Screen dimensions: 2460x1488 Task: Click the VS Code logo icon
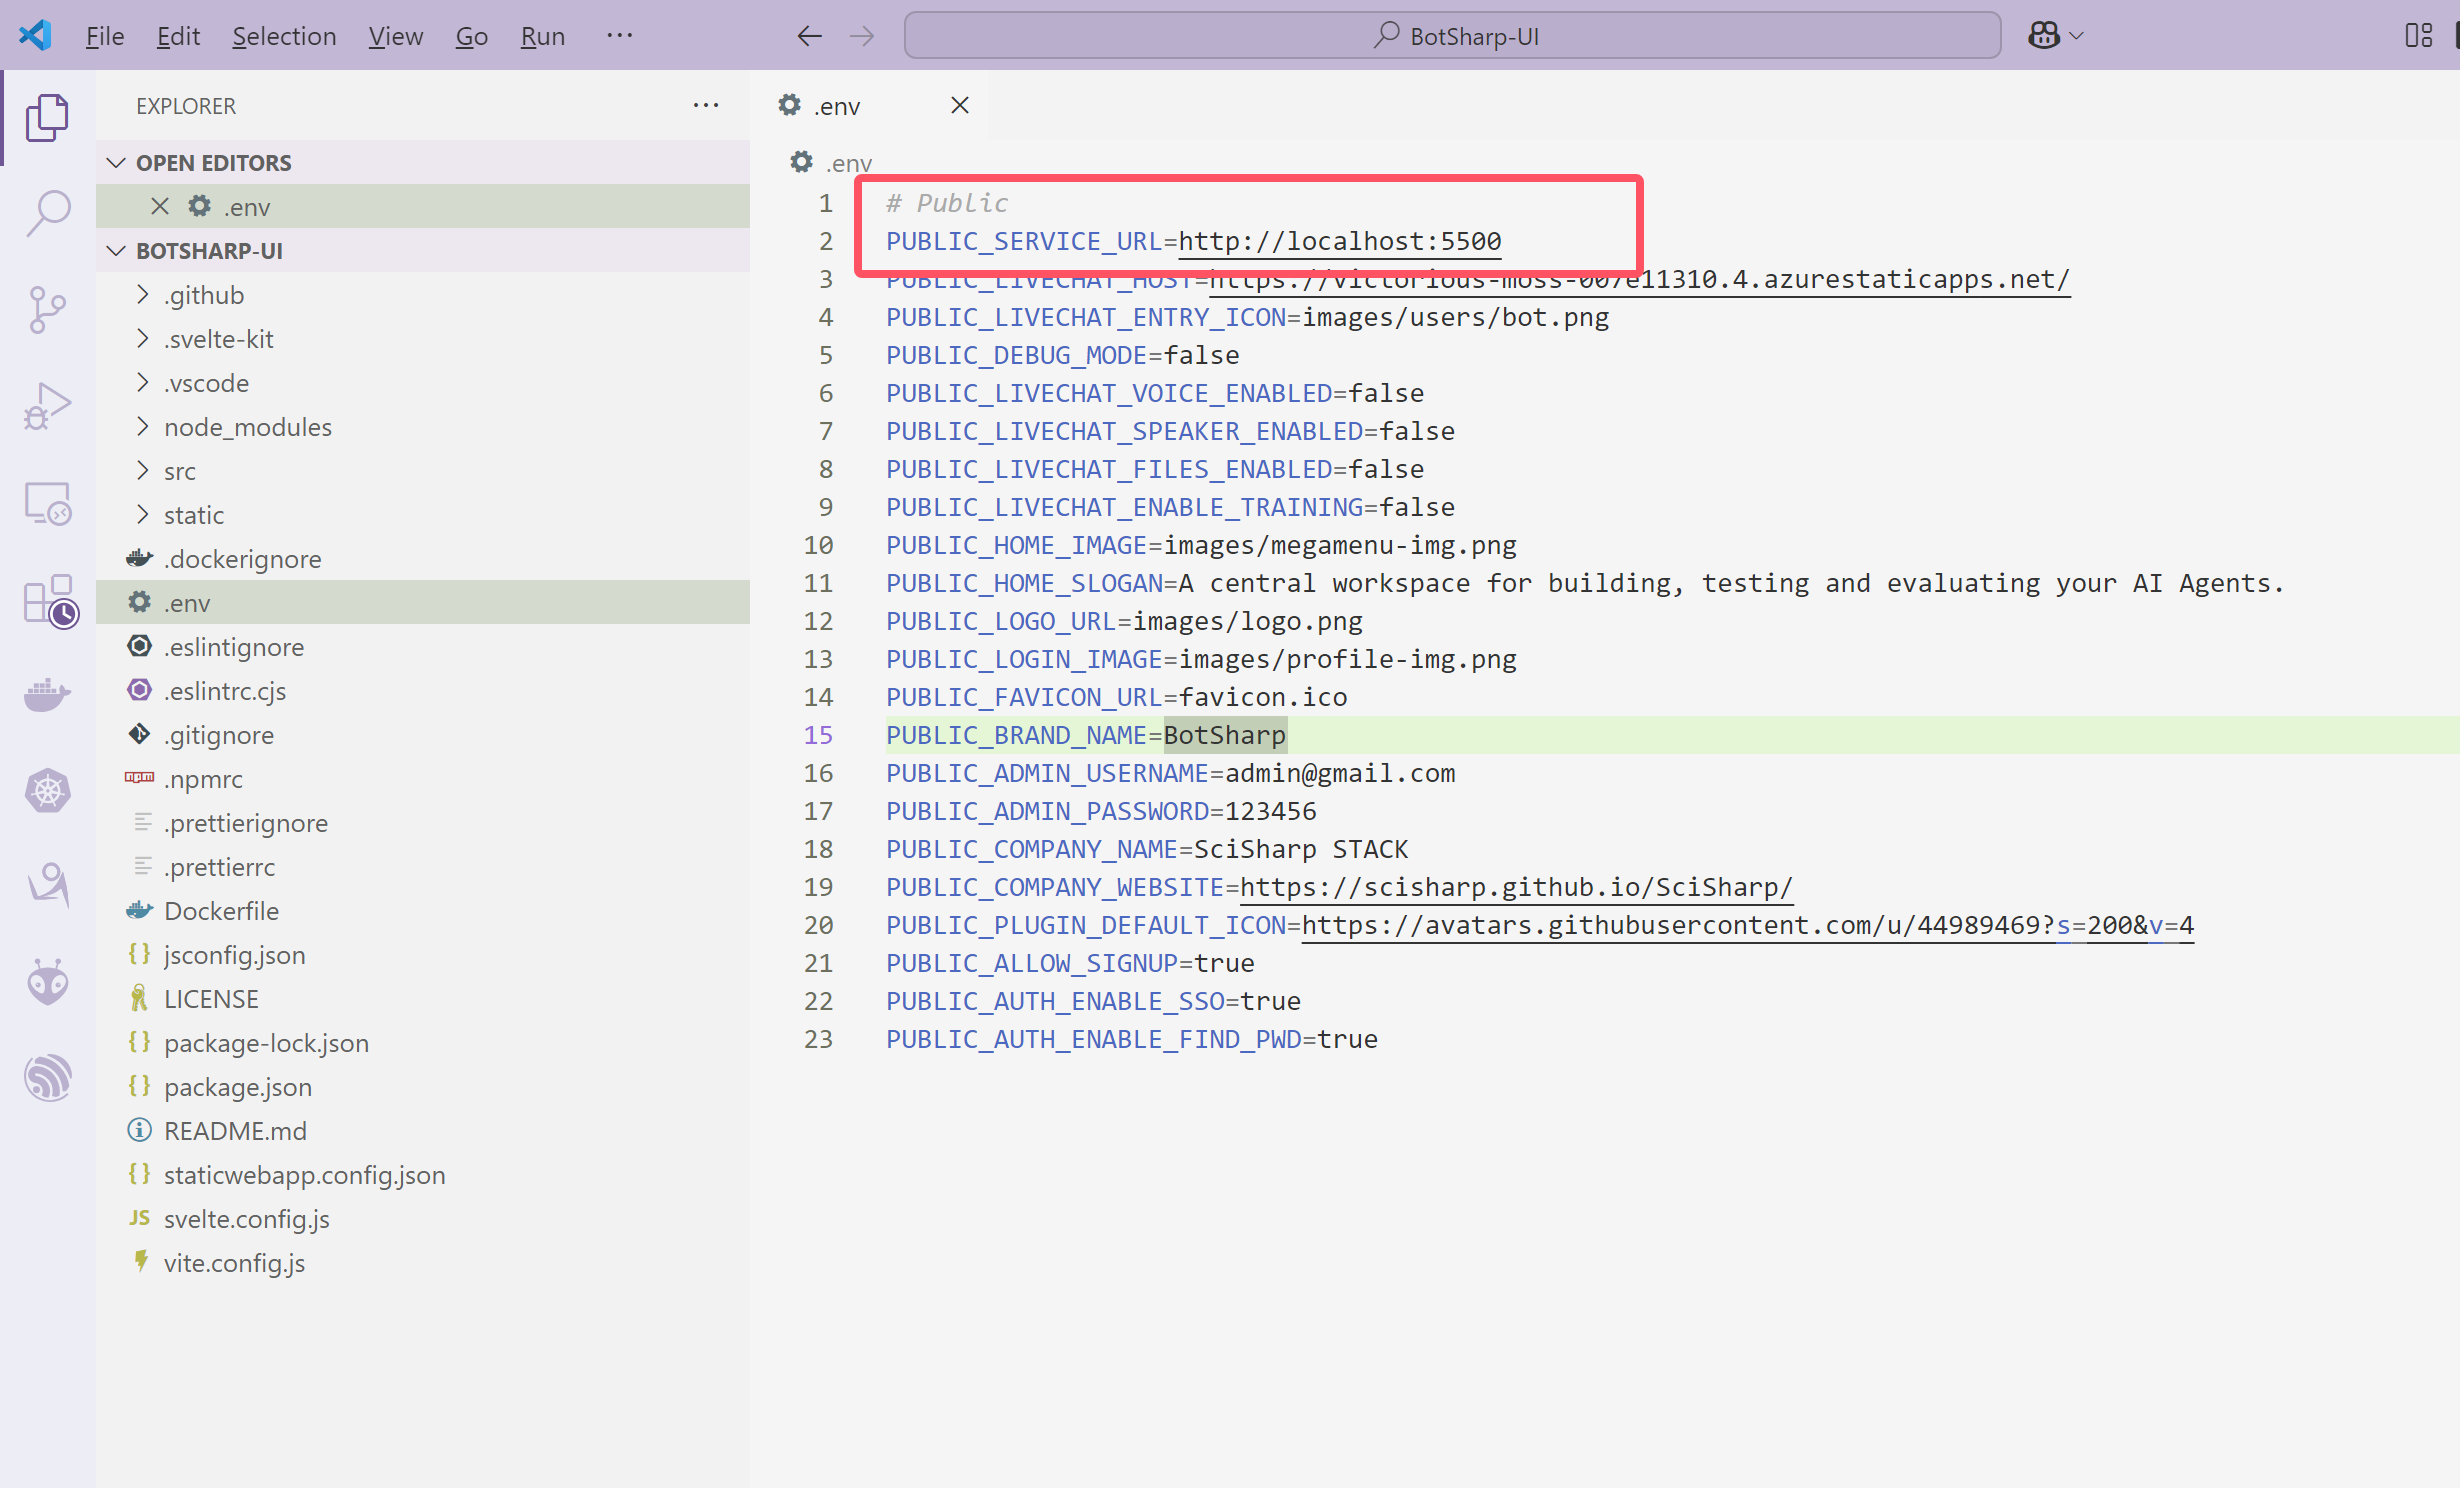[35, 36]
